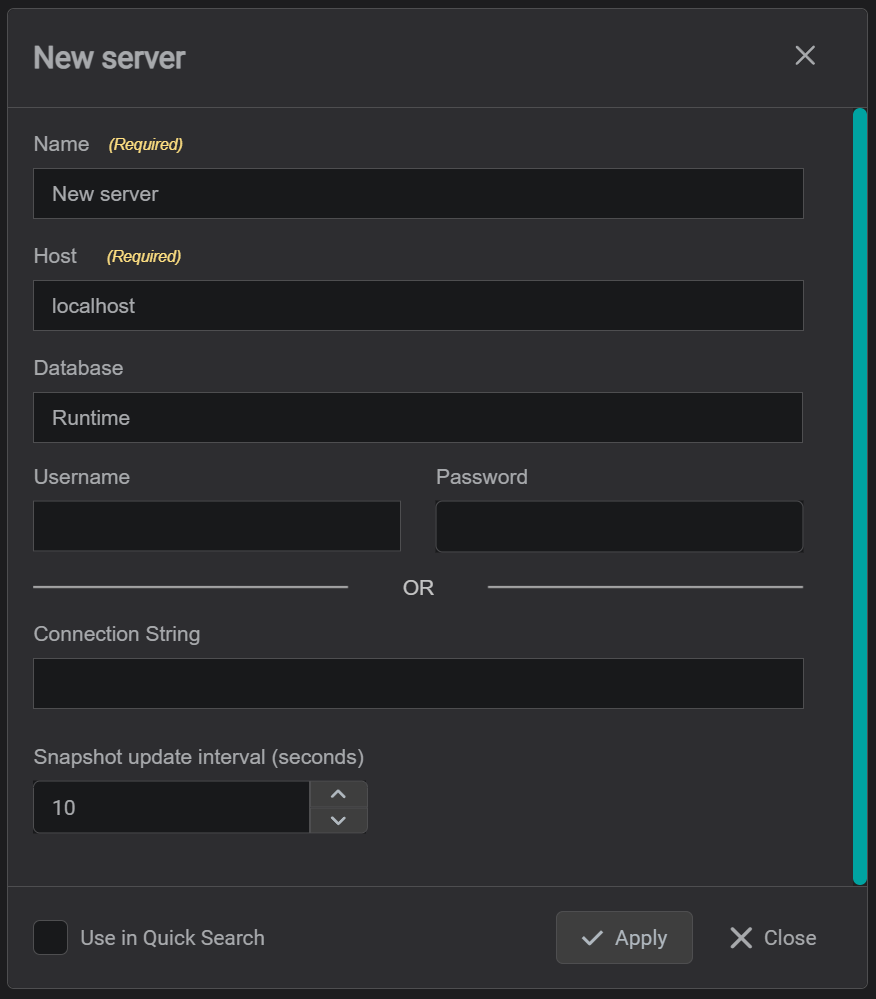The image size is (876, 999).
Task: Apply the new server configuration
Action: tap(624, 937)
